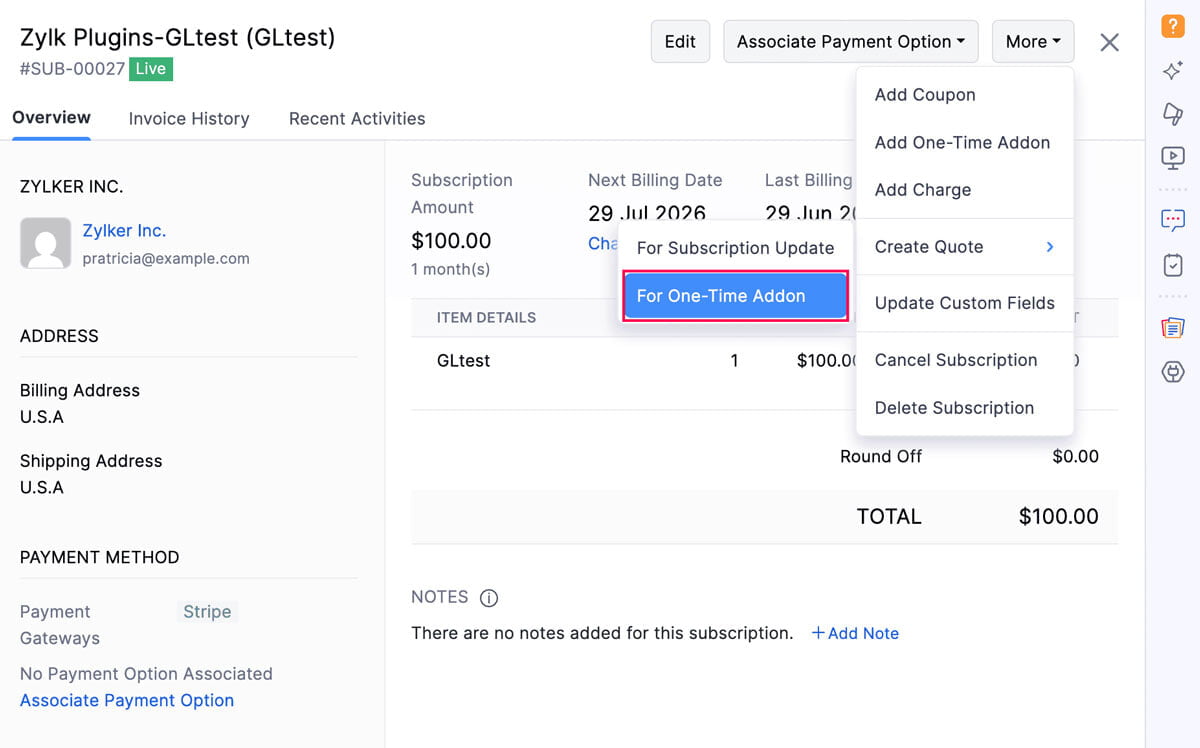Click the Notes info circle icon
The height and width of the screenshot is (748, 1200).
489,598
